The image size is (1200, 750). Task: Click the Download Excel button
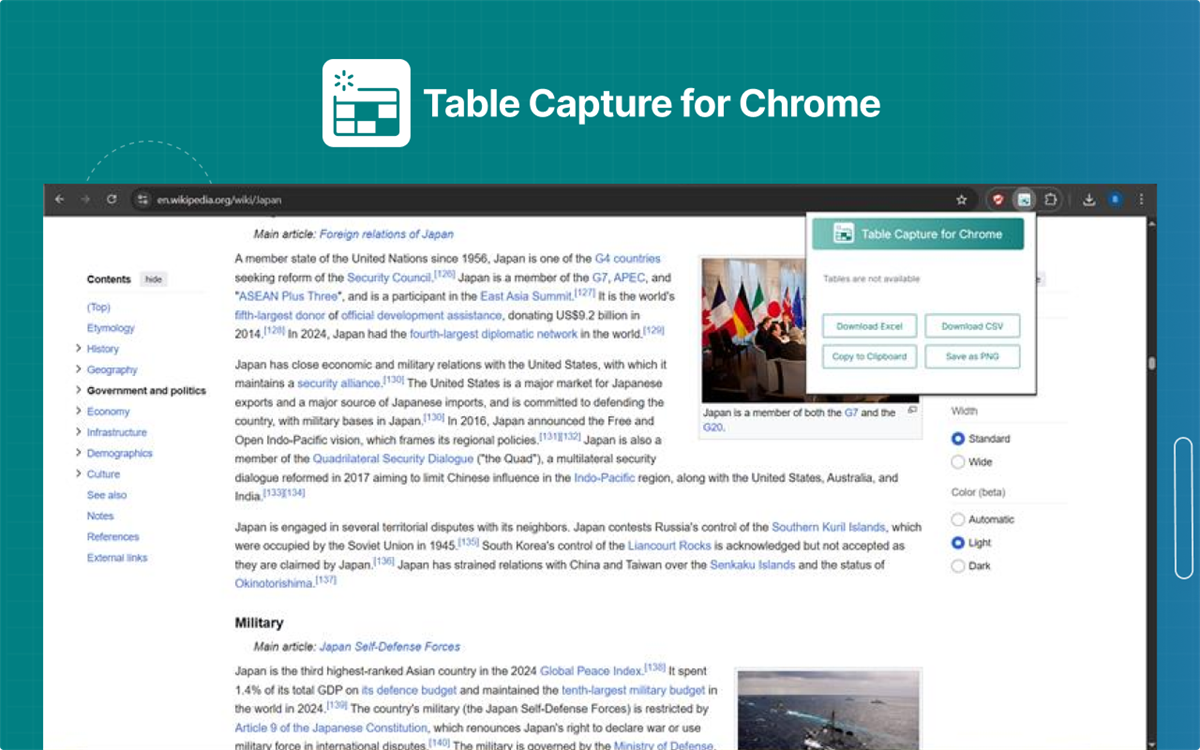868,325
